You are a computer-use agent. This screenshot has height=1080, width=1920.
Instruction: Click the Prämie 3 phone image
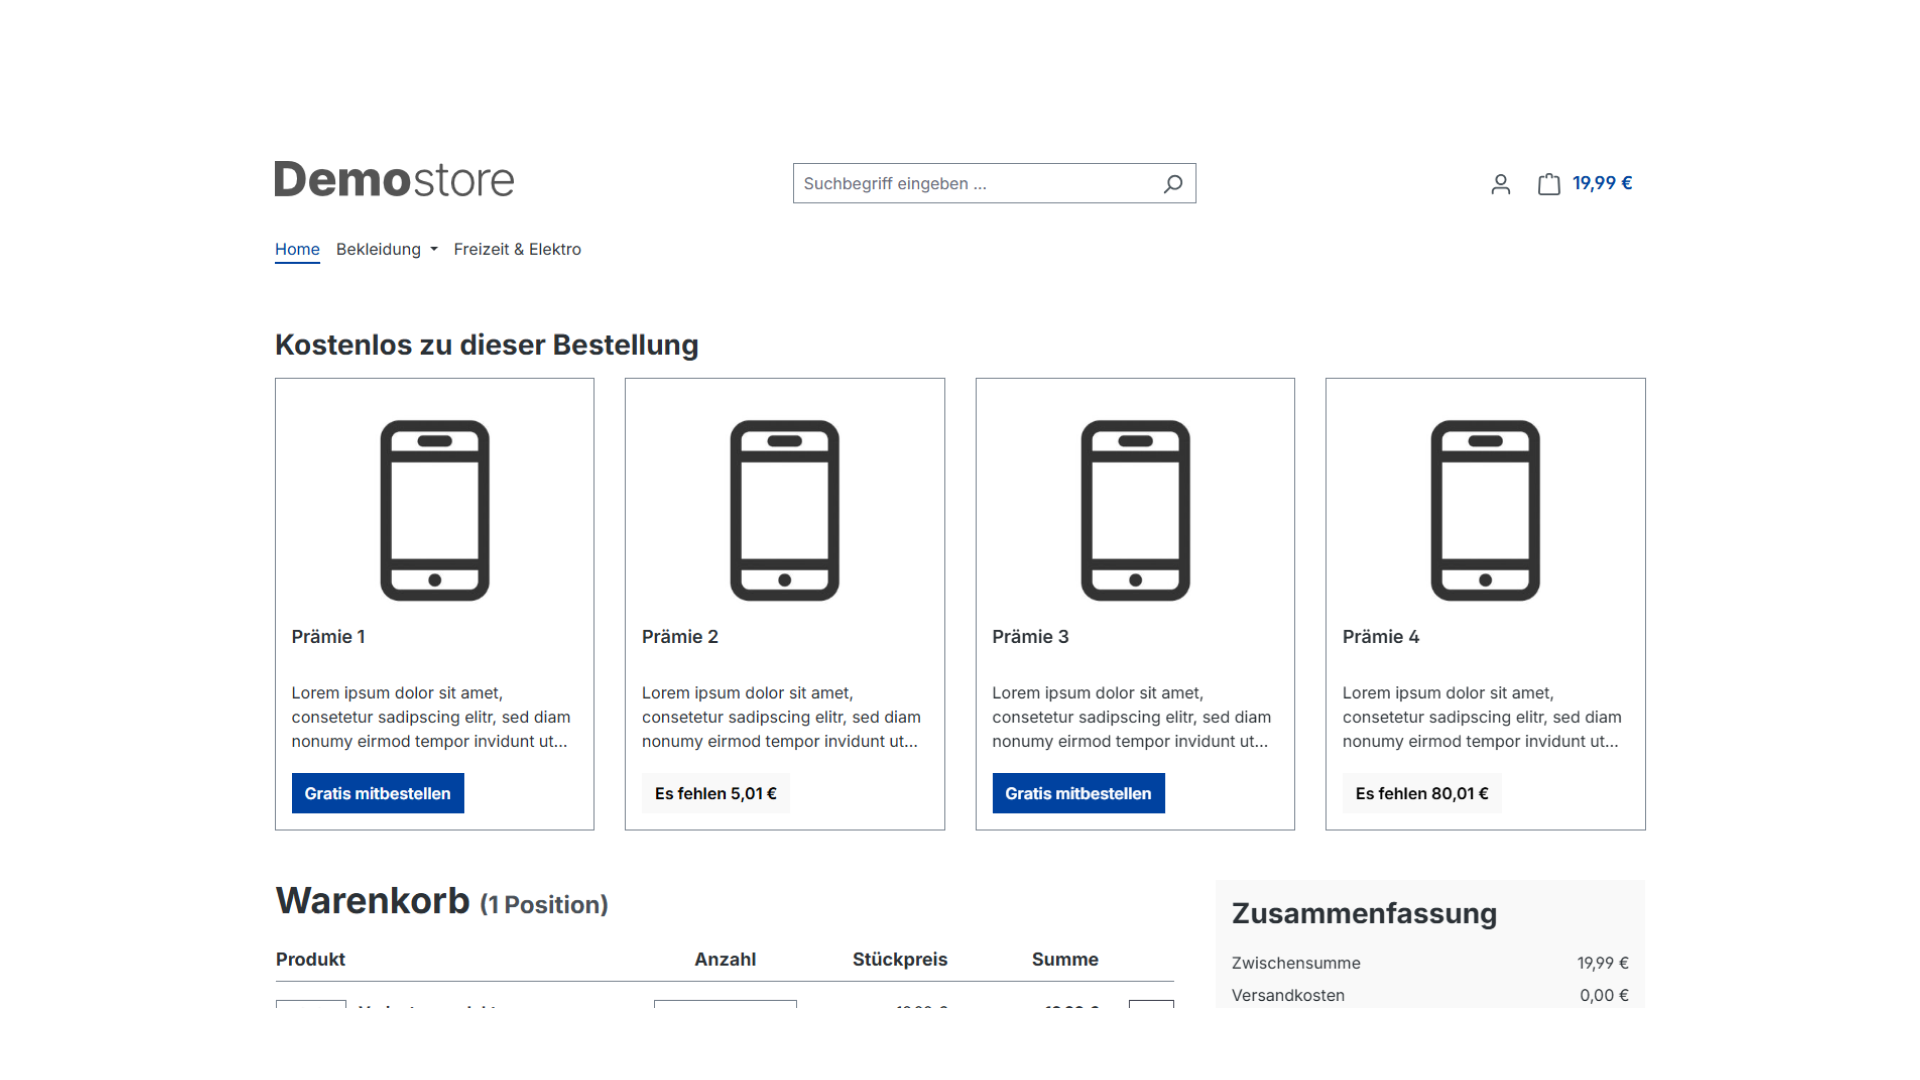point(1135,510)
